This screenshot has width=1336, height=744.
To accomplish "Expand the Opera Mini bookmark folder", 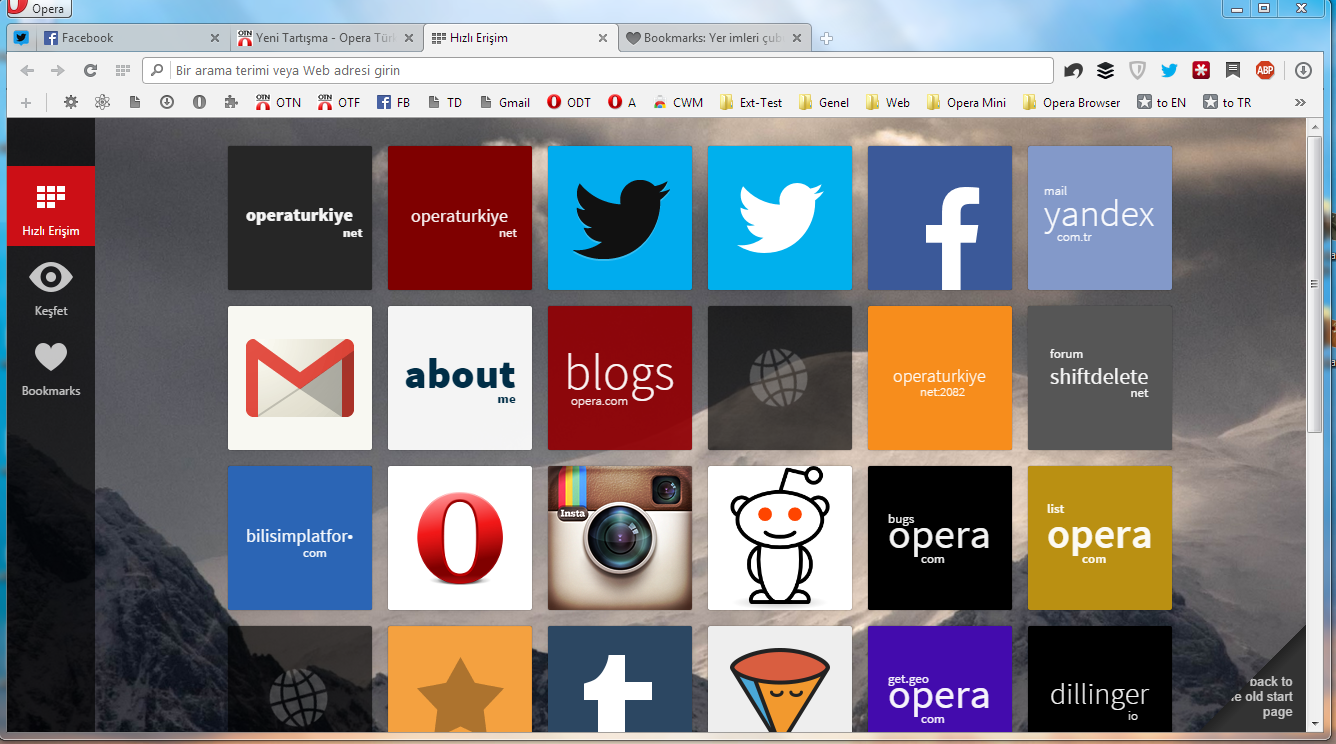I will pyautogui.click(x=966, y=102).
